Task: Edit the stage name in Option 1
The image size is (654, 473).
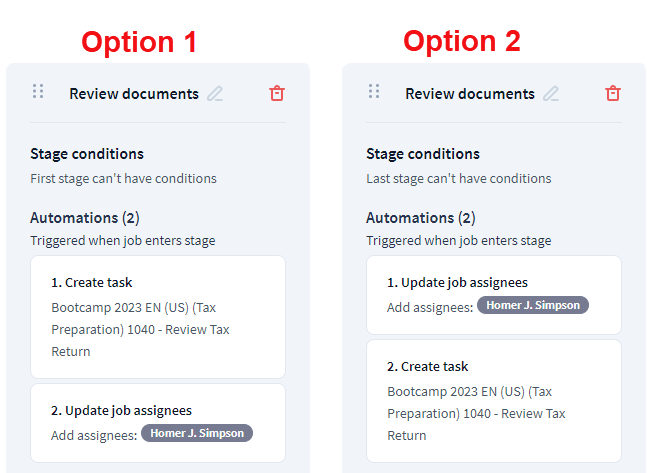Action: pos(215,94)
